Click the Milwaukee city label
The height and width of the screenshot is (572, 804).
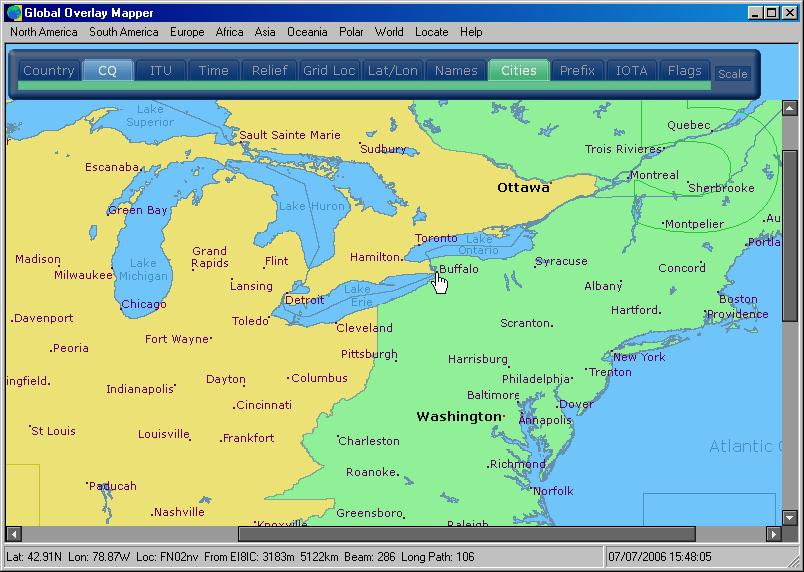(83, 276)
